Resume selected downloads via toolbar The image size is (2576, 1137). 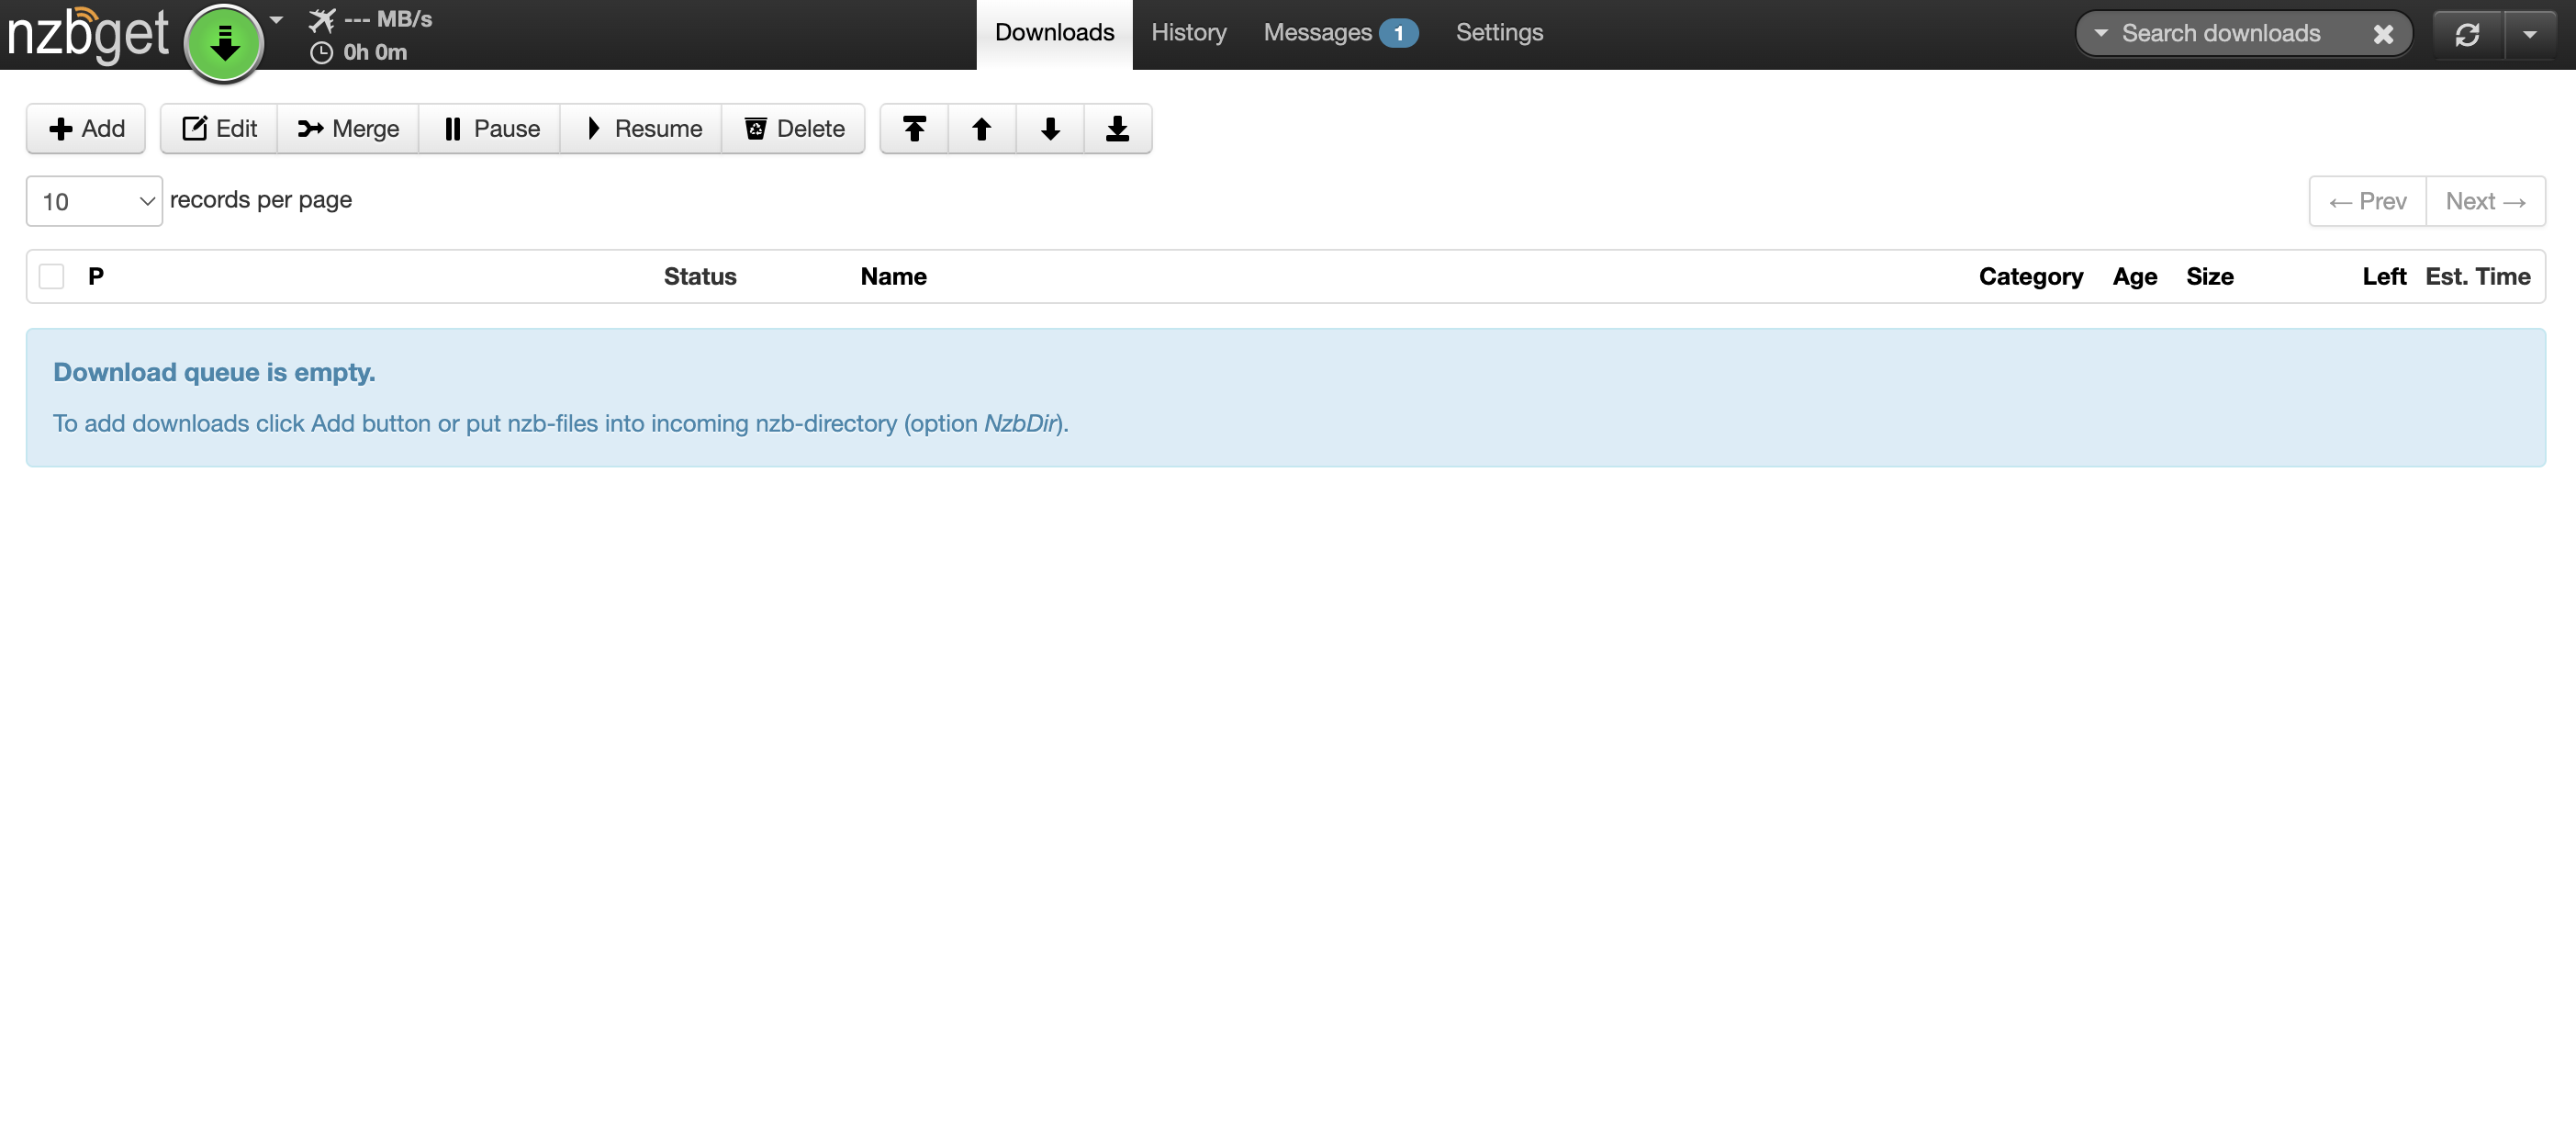point(640,128)
